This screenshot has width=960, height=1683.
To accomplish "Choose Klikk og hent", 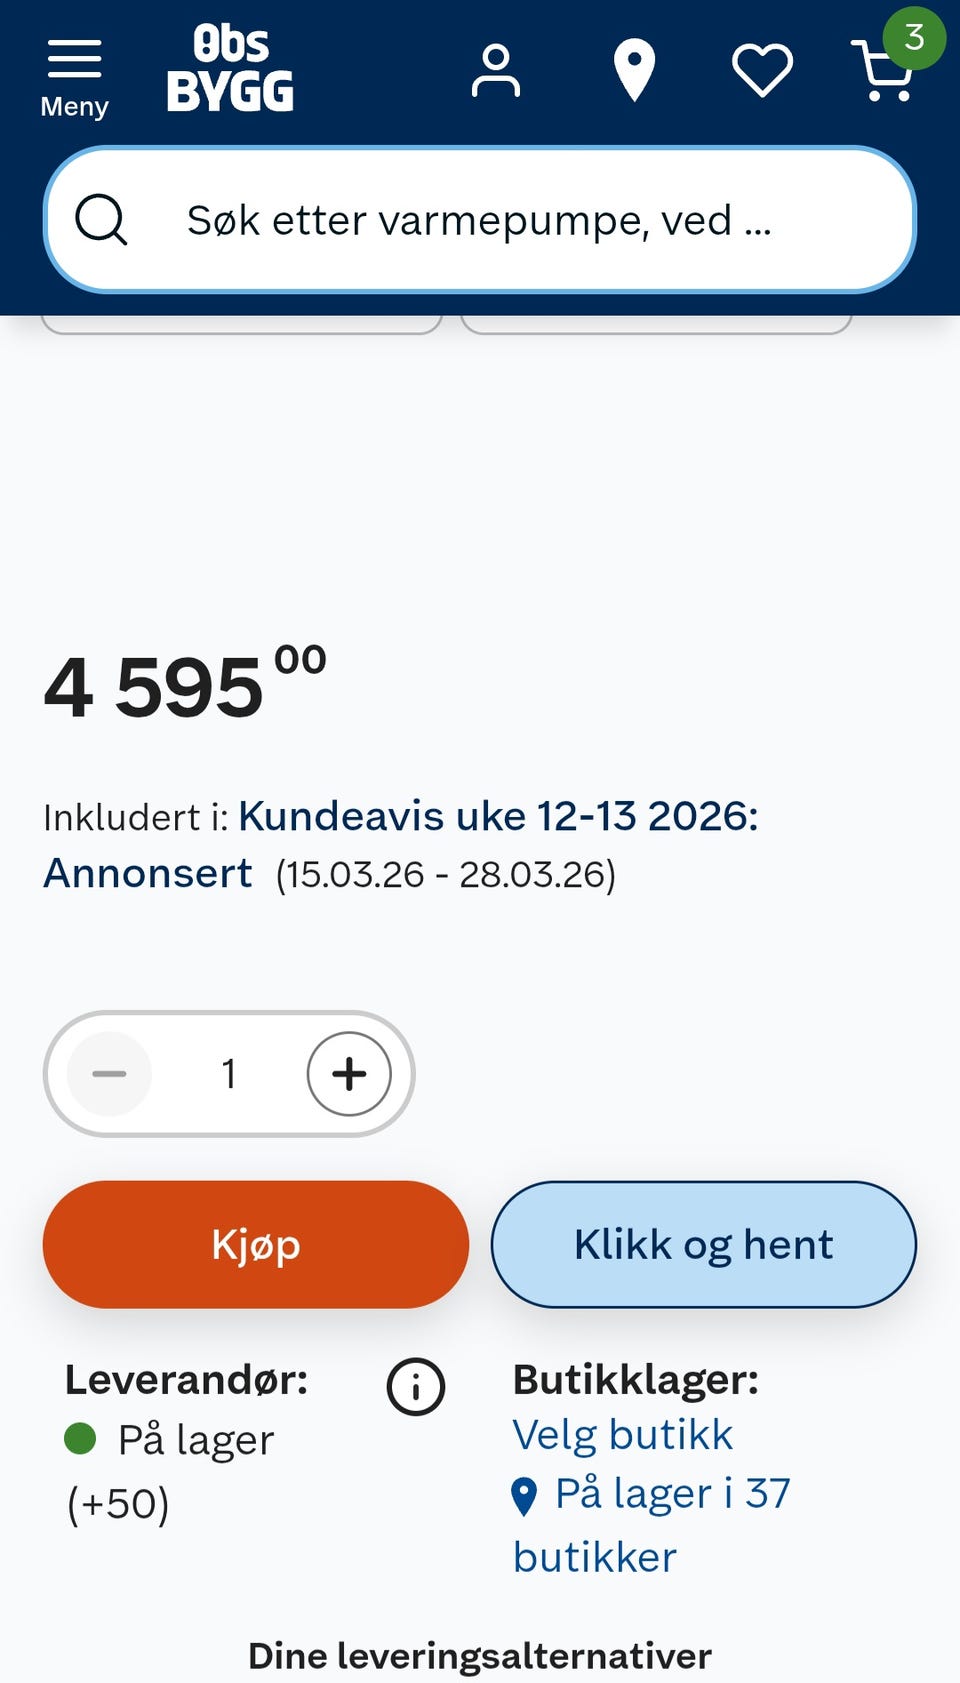I will 703,1245.
